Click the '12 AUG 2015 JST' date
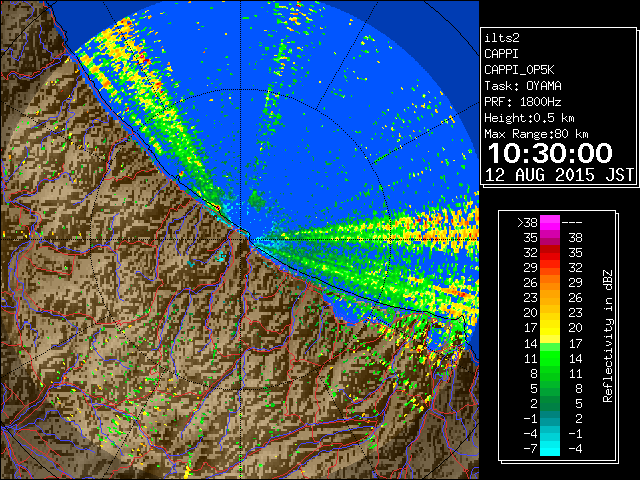The image size is (640, 480). (x=559, y=175)
